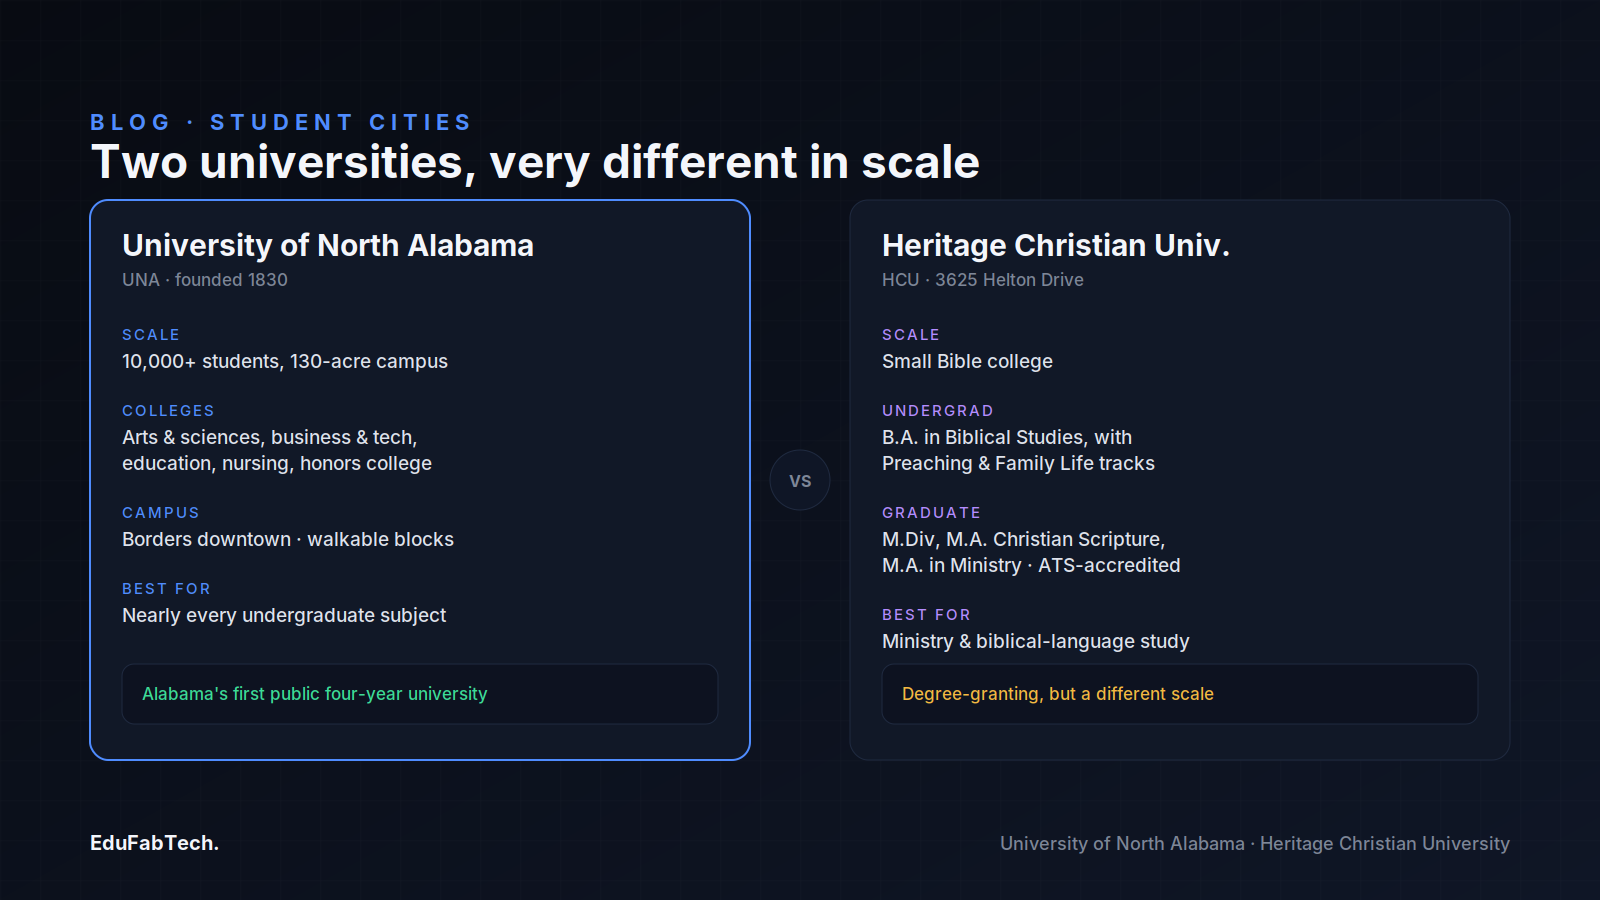Click 'UNA · founded 1830' subtitle
The width and height of the screenshot is (1600, 900).
[x=205, y=280]
